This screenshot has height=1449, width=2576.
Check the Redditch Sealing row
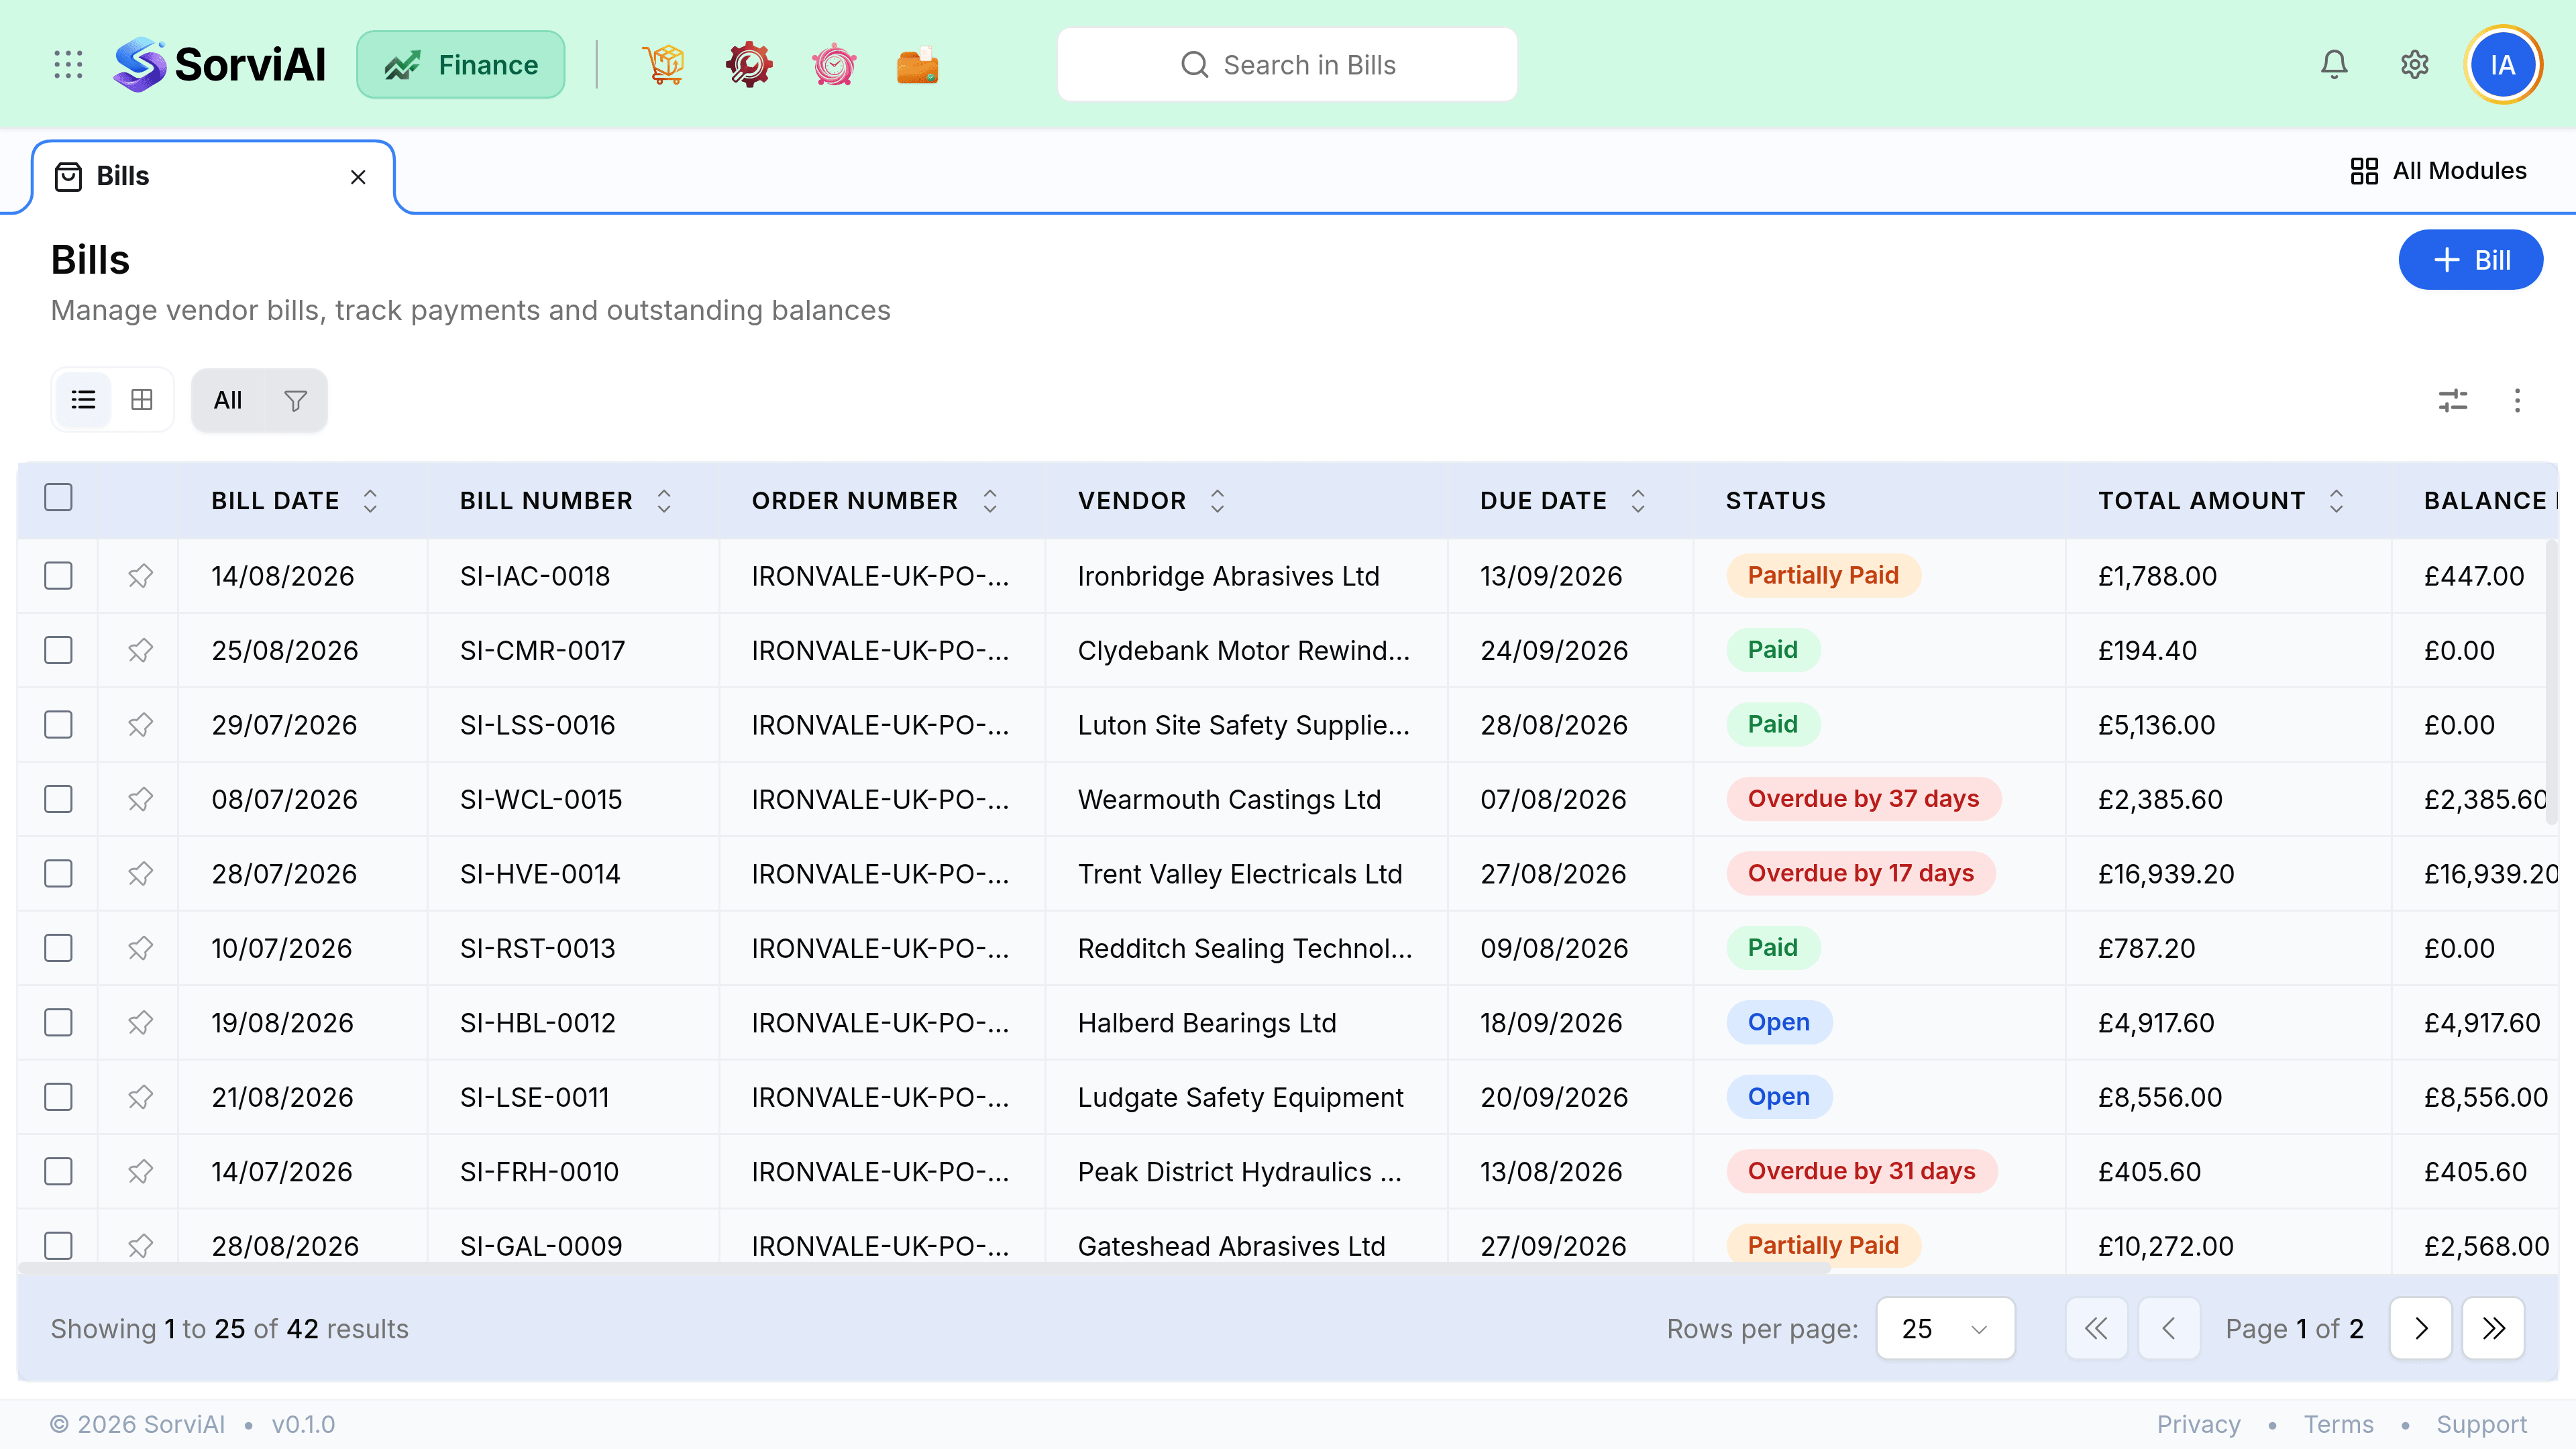coord(59,948)
